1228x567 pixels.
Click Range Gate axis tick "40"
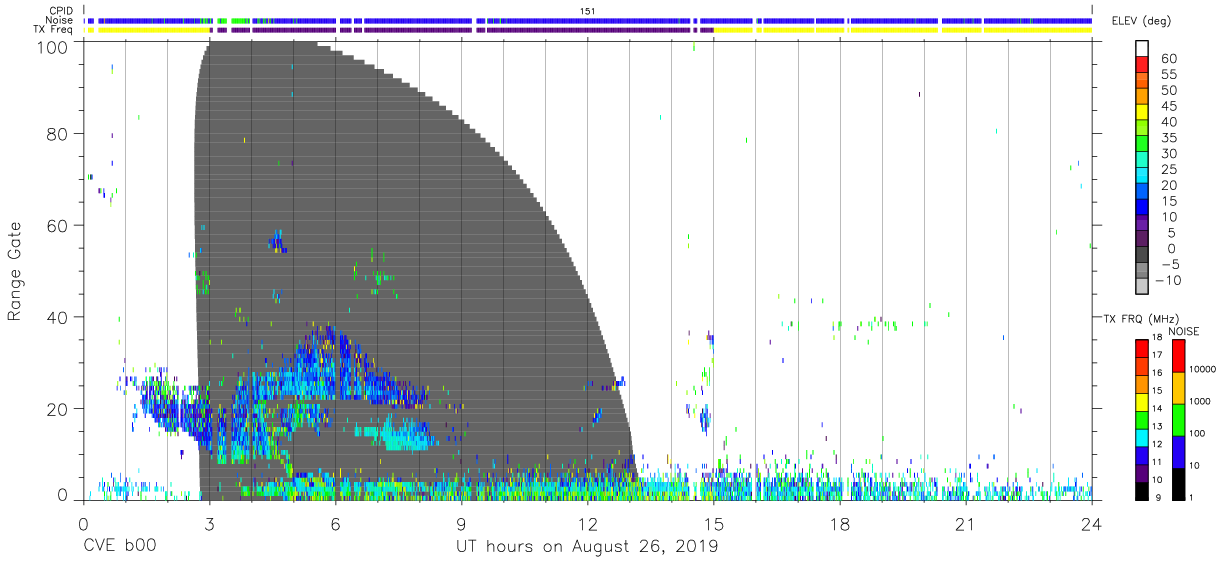click(58, 317)
